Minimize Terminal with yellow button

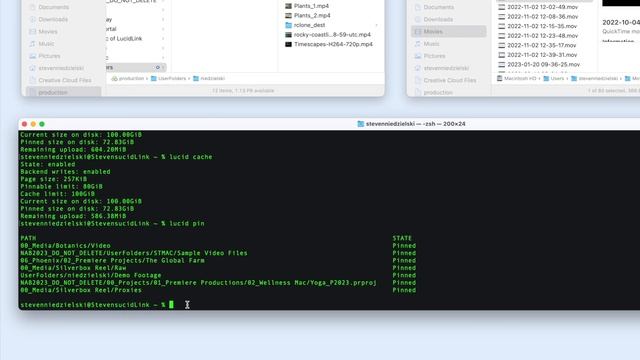click(x=33, y=124)
